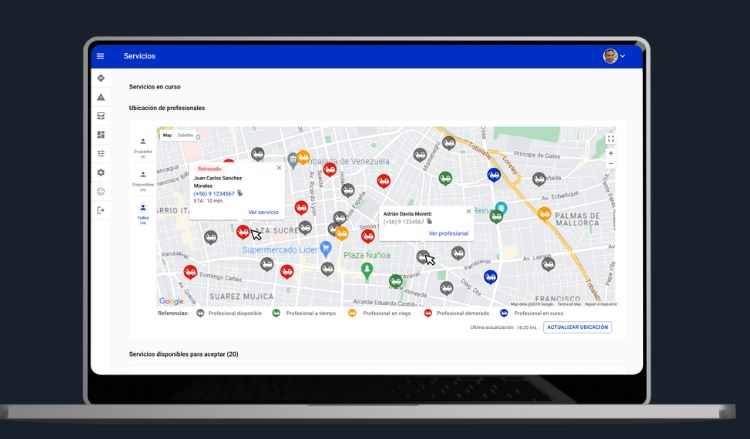Open the hamburger navigation menu
This screenshot has height=439, width=750.
click(100, 57)
